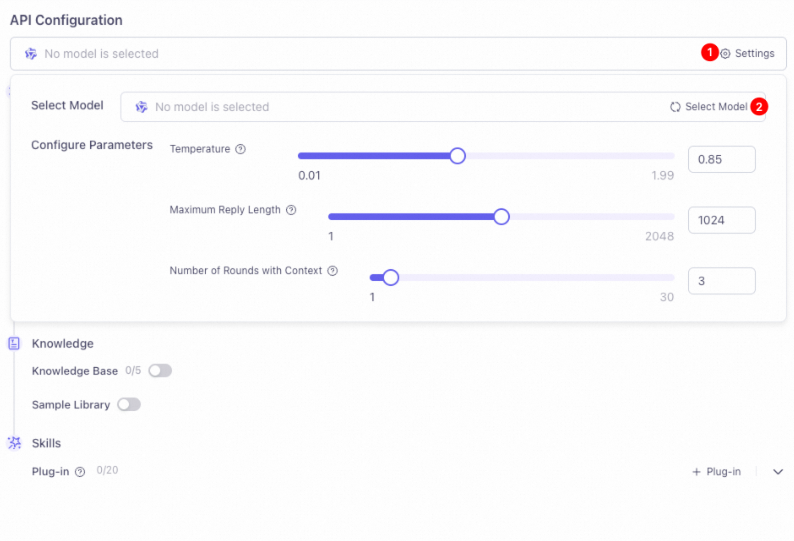Click the Settings gear icon
The width and height of the screenshot is (794, 541).
(726, 54)
